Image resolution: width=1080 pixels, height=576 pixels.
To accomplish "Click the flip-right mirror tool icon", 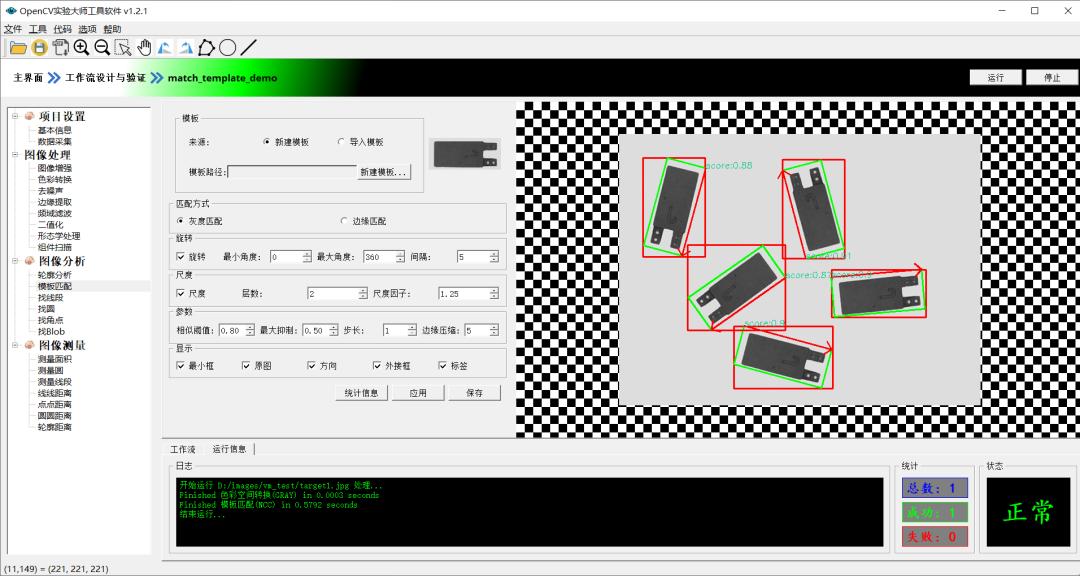I will 185,48.
